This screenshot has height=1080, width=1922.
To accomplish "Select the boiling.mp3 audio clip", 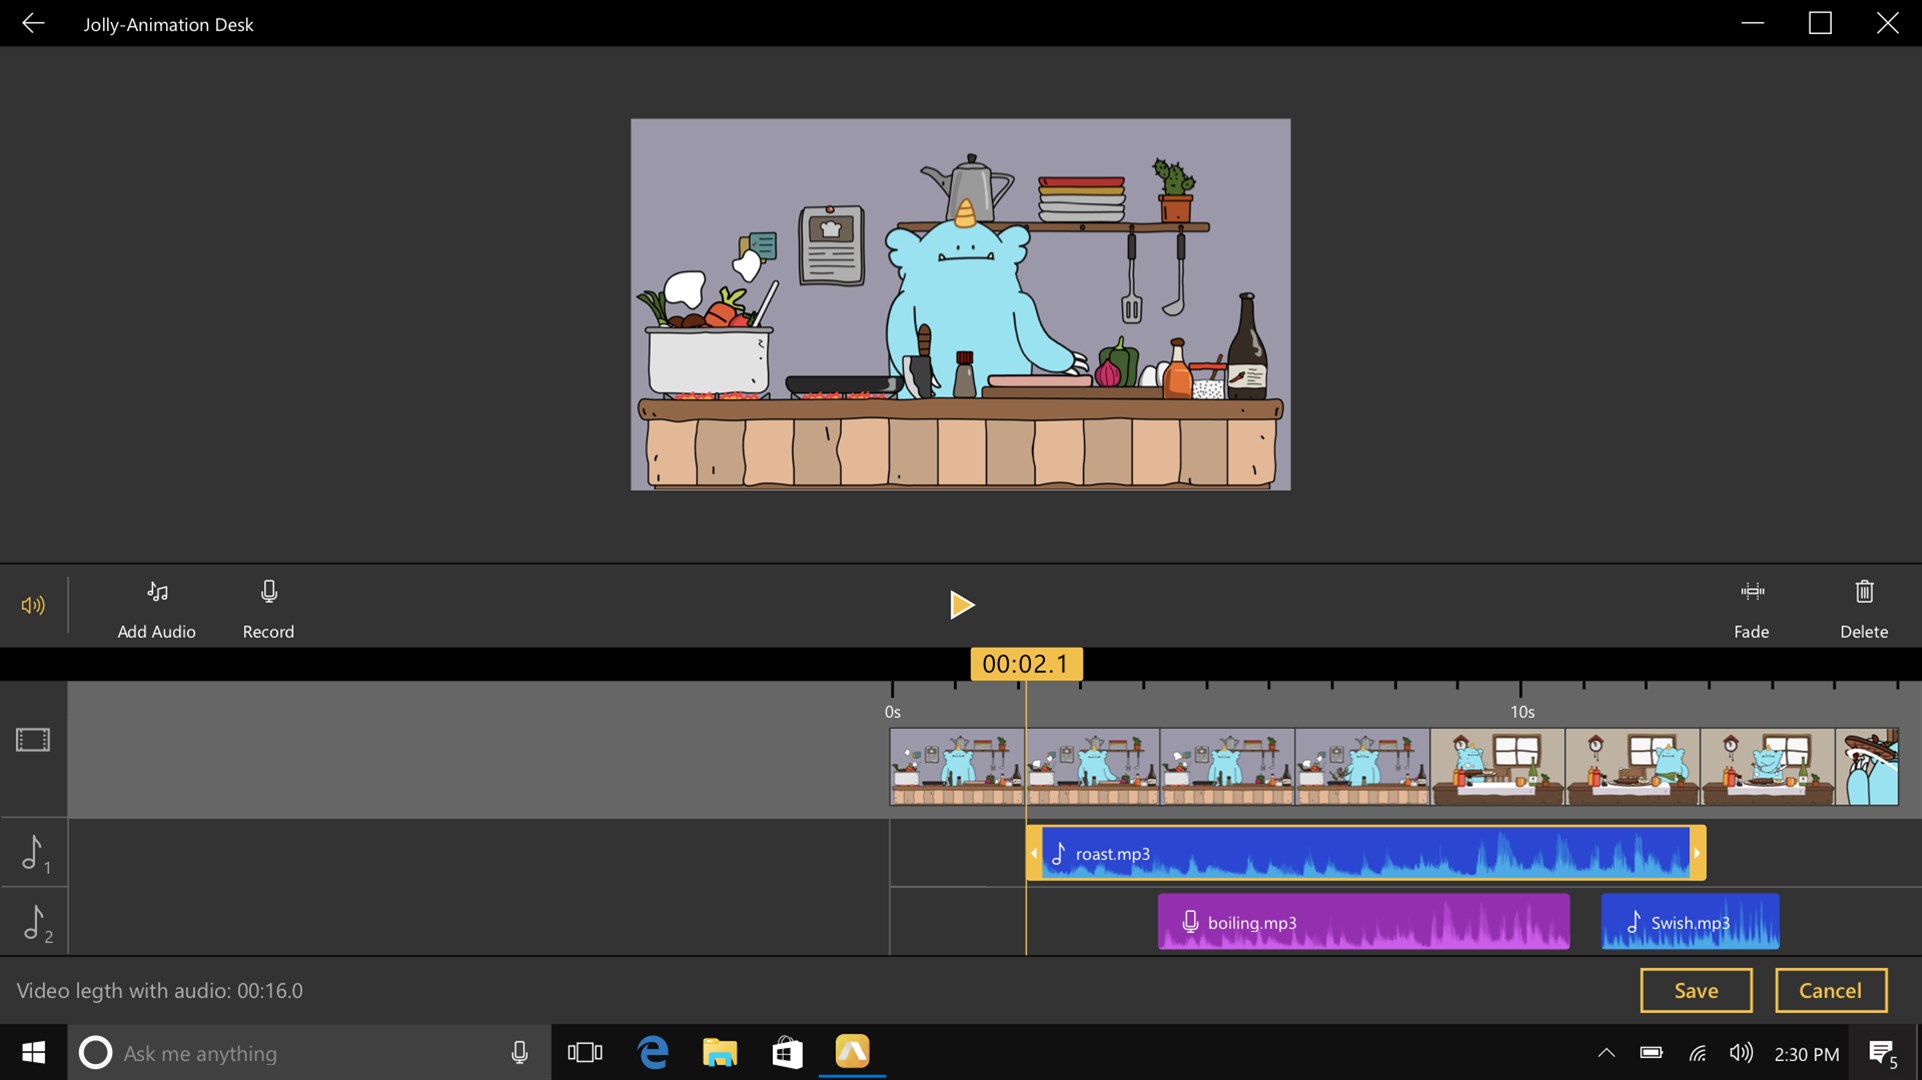I will click(1362, 921).
